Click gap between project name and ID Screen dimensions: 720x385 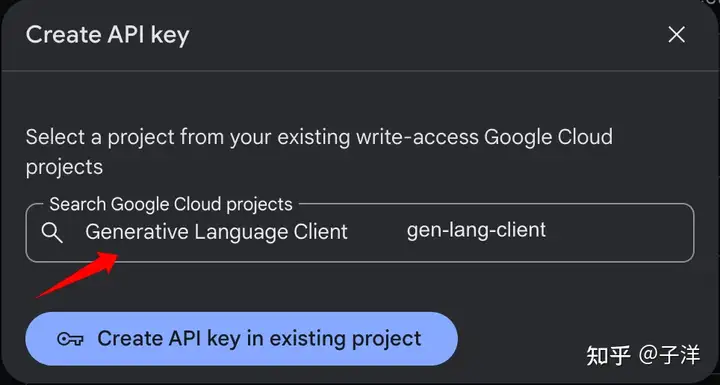[377, 232]
